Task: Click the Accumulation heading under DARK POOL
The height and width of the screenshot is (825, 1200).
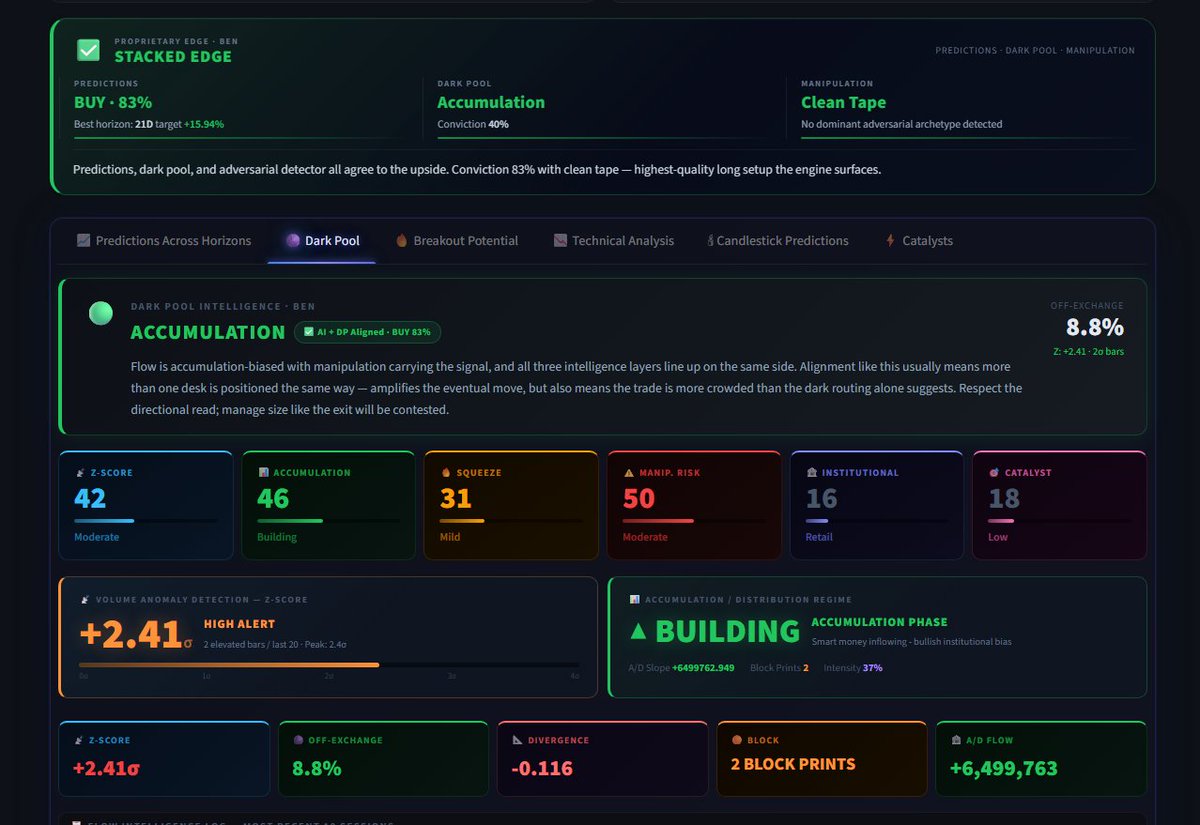Action: 491,102
